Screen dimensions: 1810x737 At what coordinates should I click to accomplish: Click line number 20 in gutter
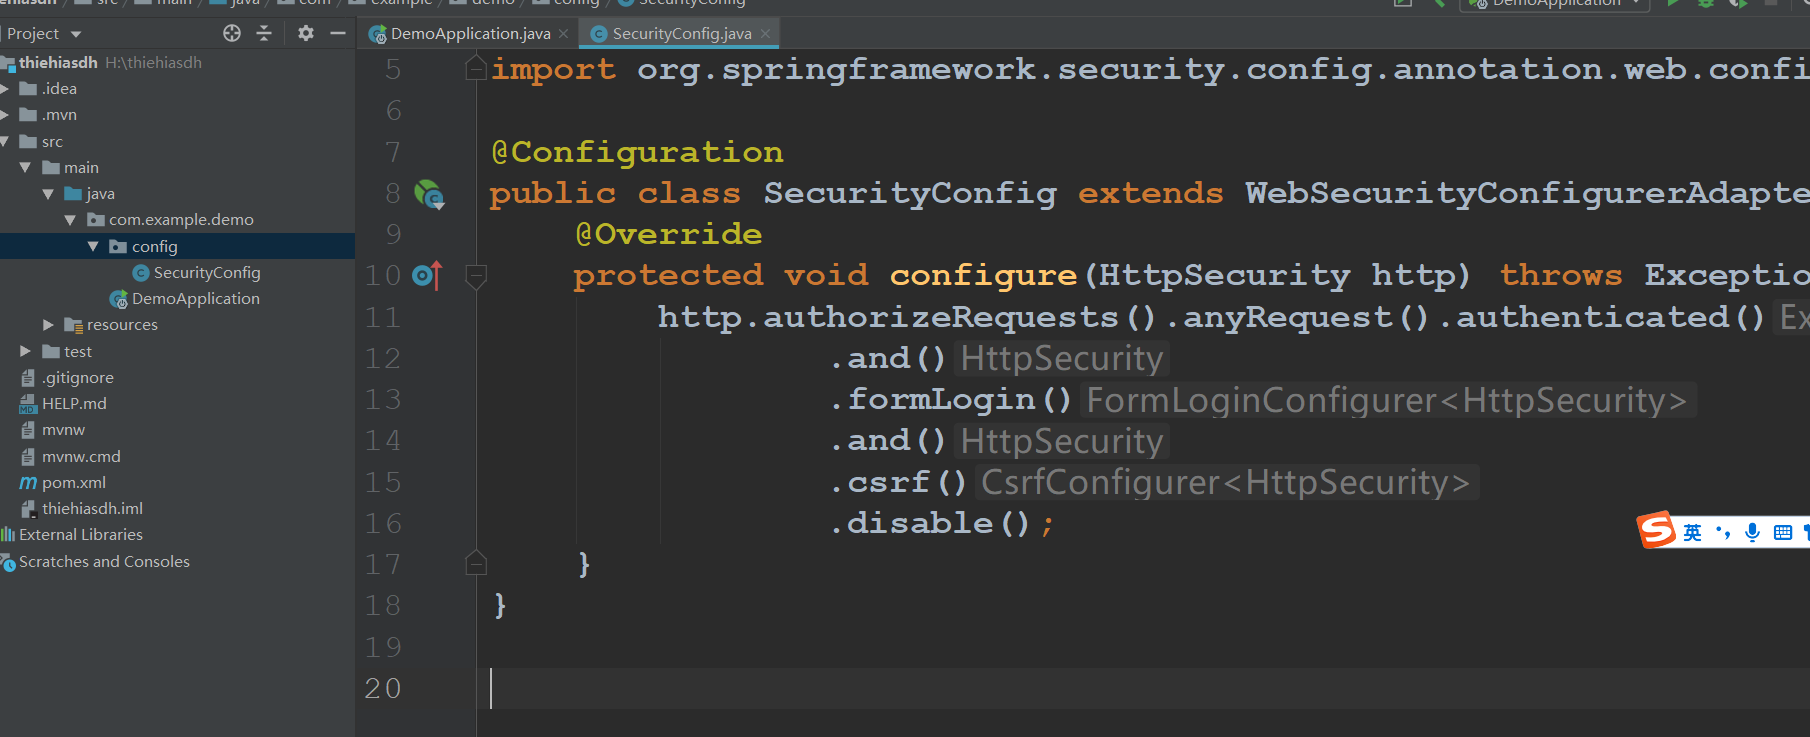[x=383, y=688]
